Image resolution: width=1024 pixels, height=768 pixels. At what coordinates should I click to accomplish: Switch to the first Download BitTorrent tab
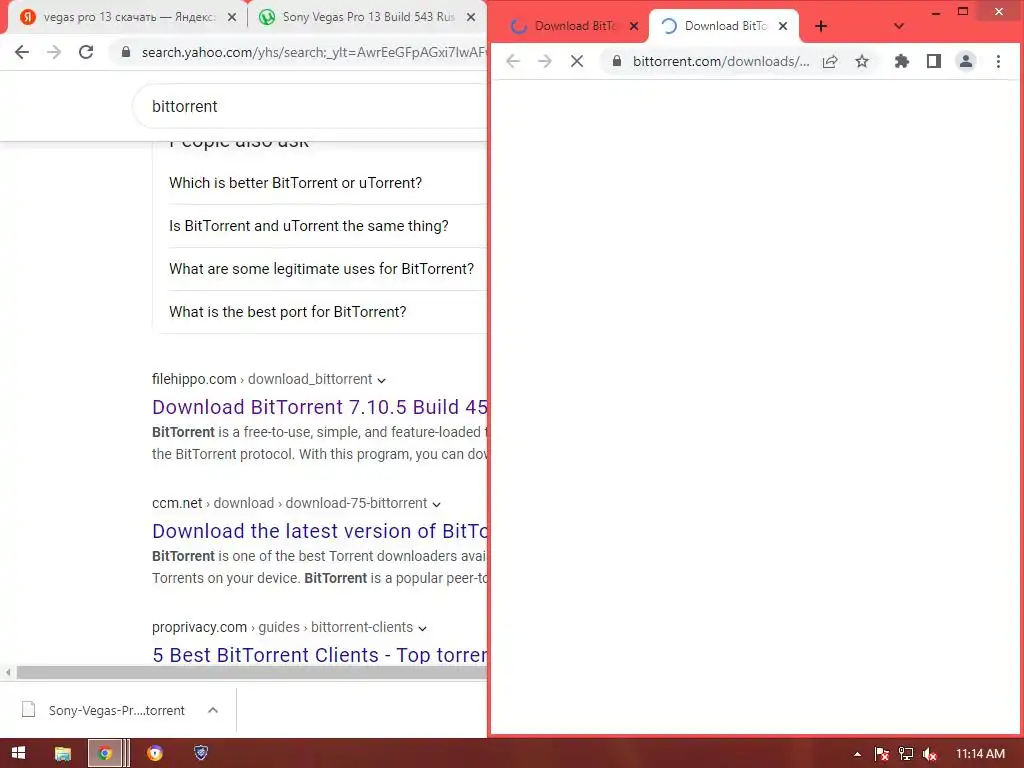pos(575,26)
